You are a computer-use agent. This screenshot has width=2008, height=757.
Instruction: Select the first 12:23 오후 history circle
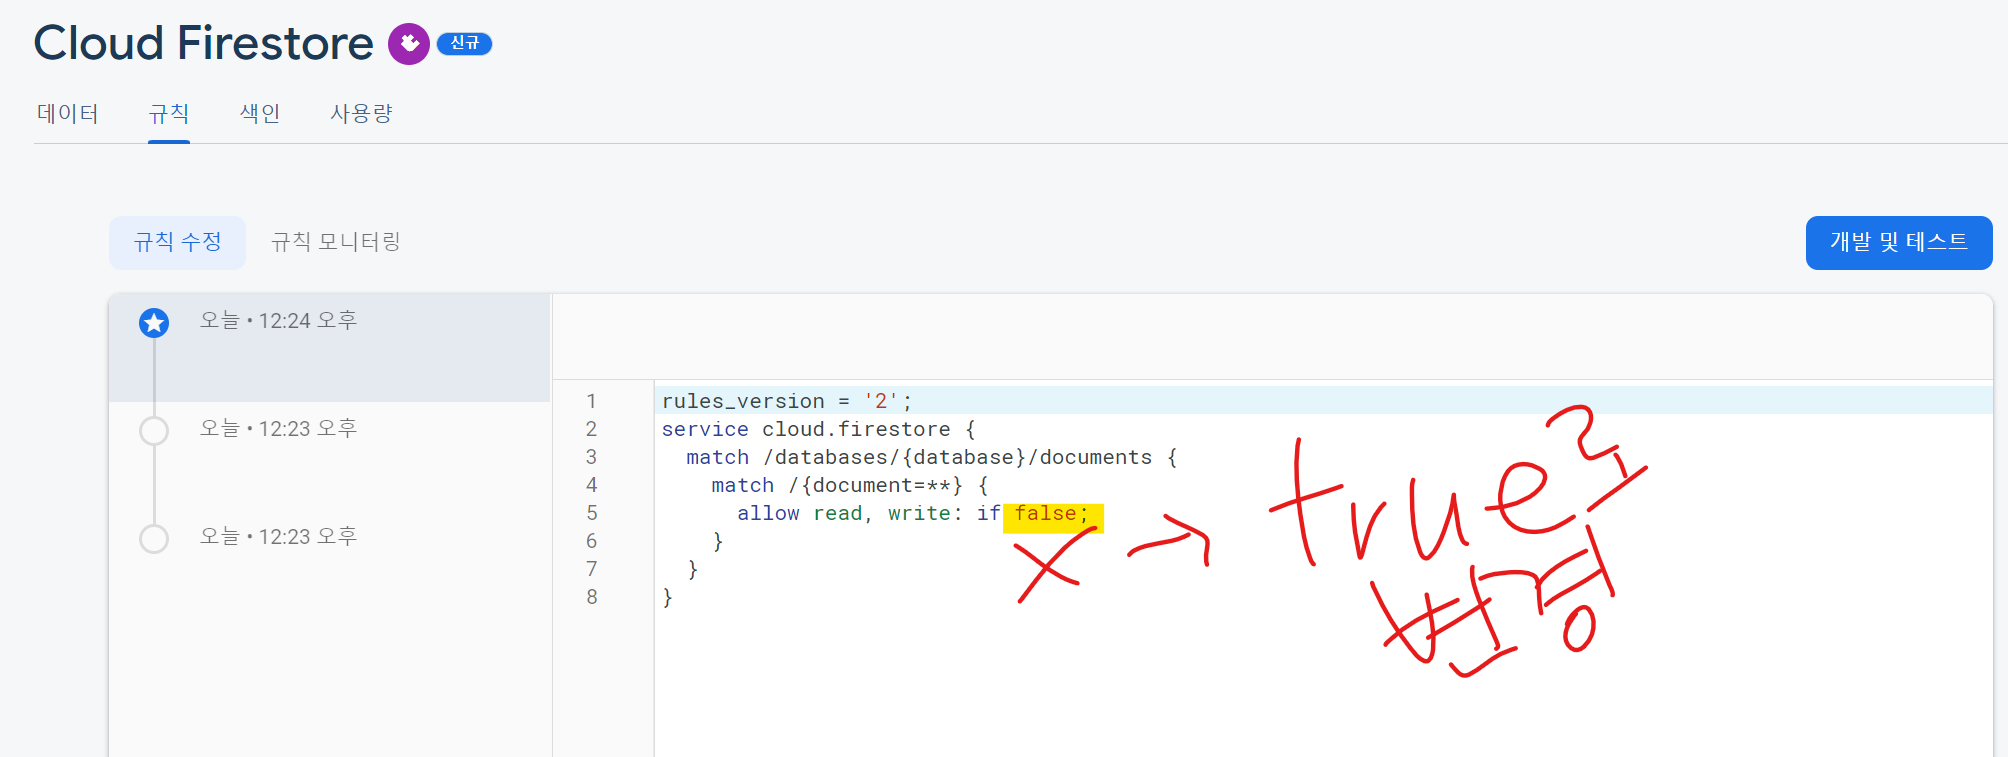(154, 430)
